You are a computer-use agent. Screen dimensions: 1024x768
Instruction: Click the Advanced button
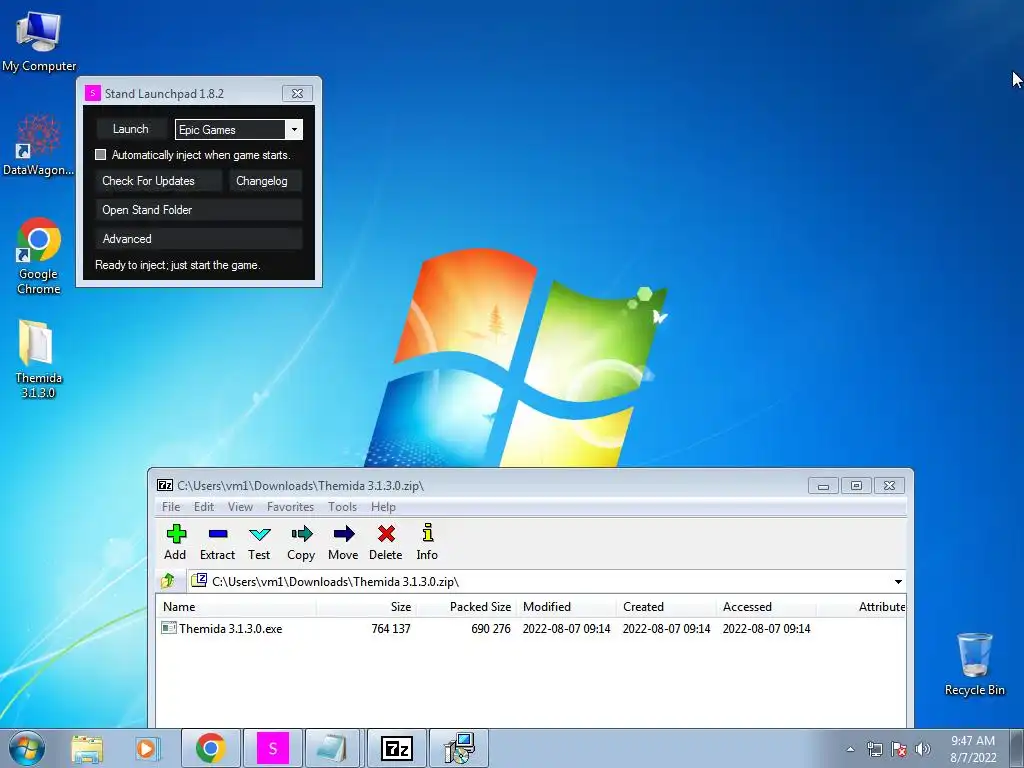tap(199, 239)
